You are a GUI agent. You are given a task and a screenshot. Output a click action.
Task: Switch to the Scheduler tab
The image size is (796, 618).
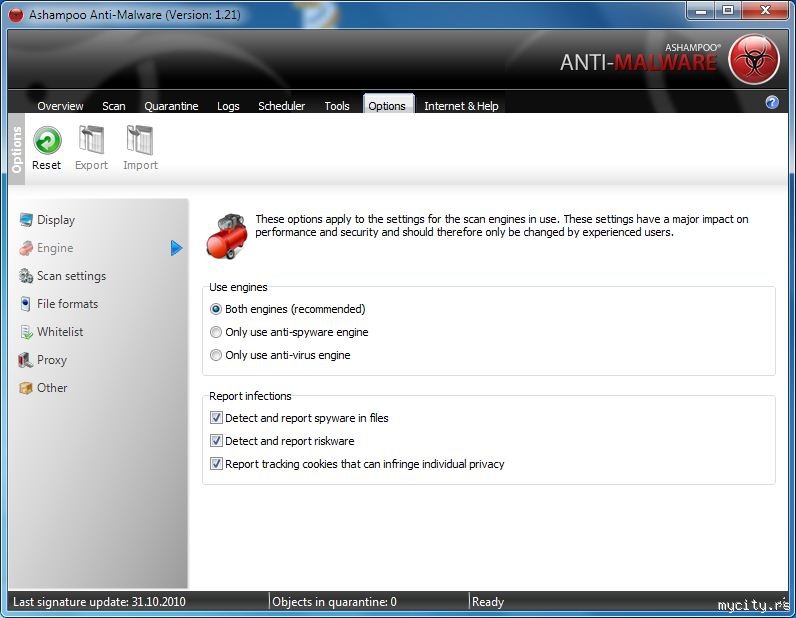(x=281, y=106)
